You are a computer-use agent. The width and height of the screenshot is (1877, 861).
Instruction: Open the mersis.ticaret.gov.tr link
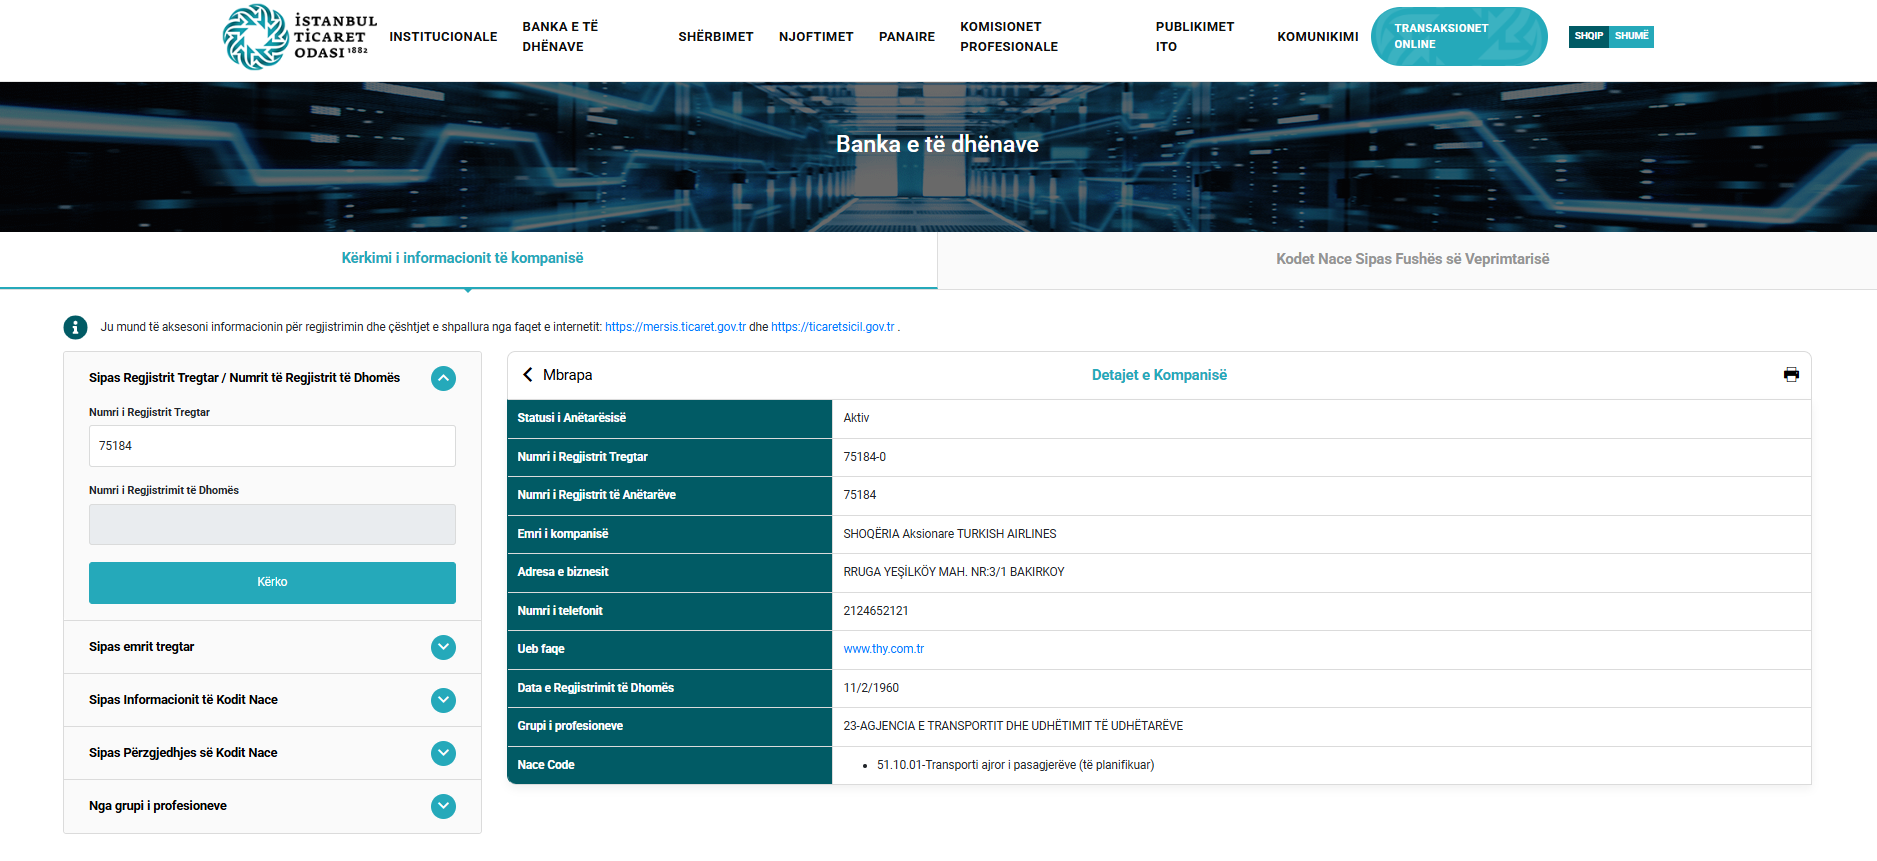[x=675, y=327]
